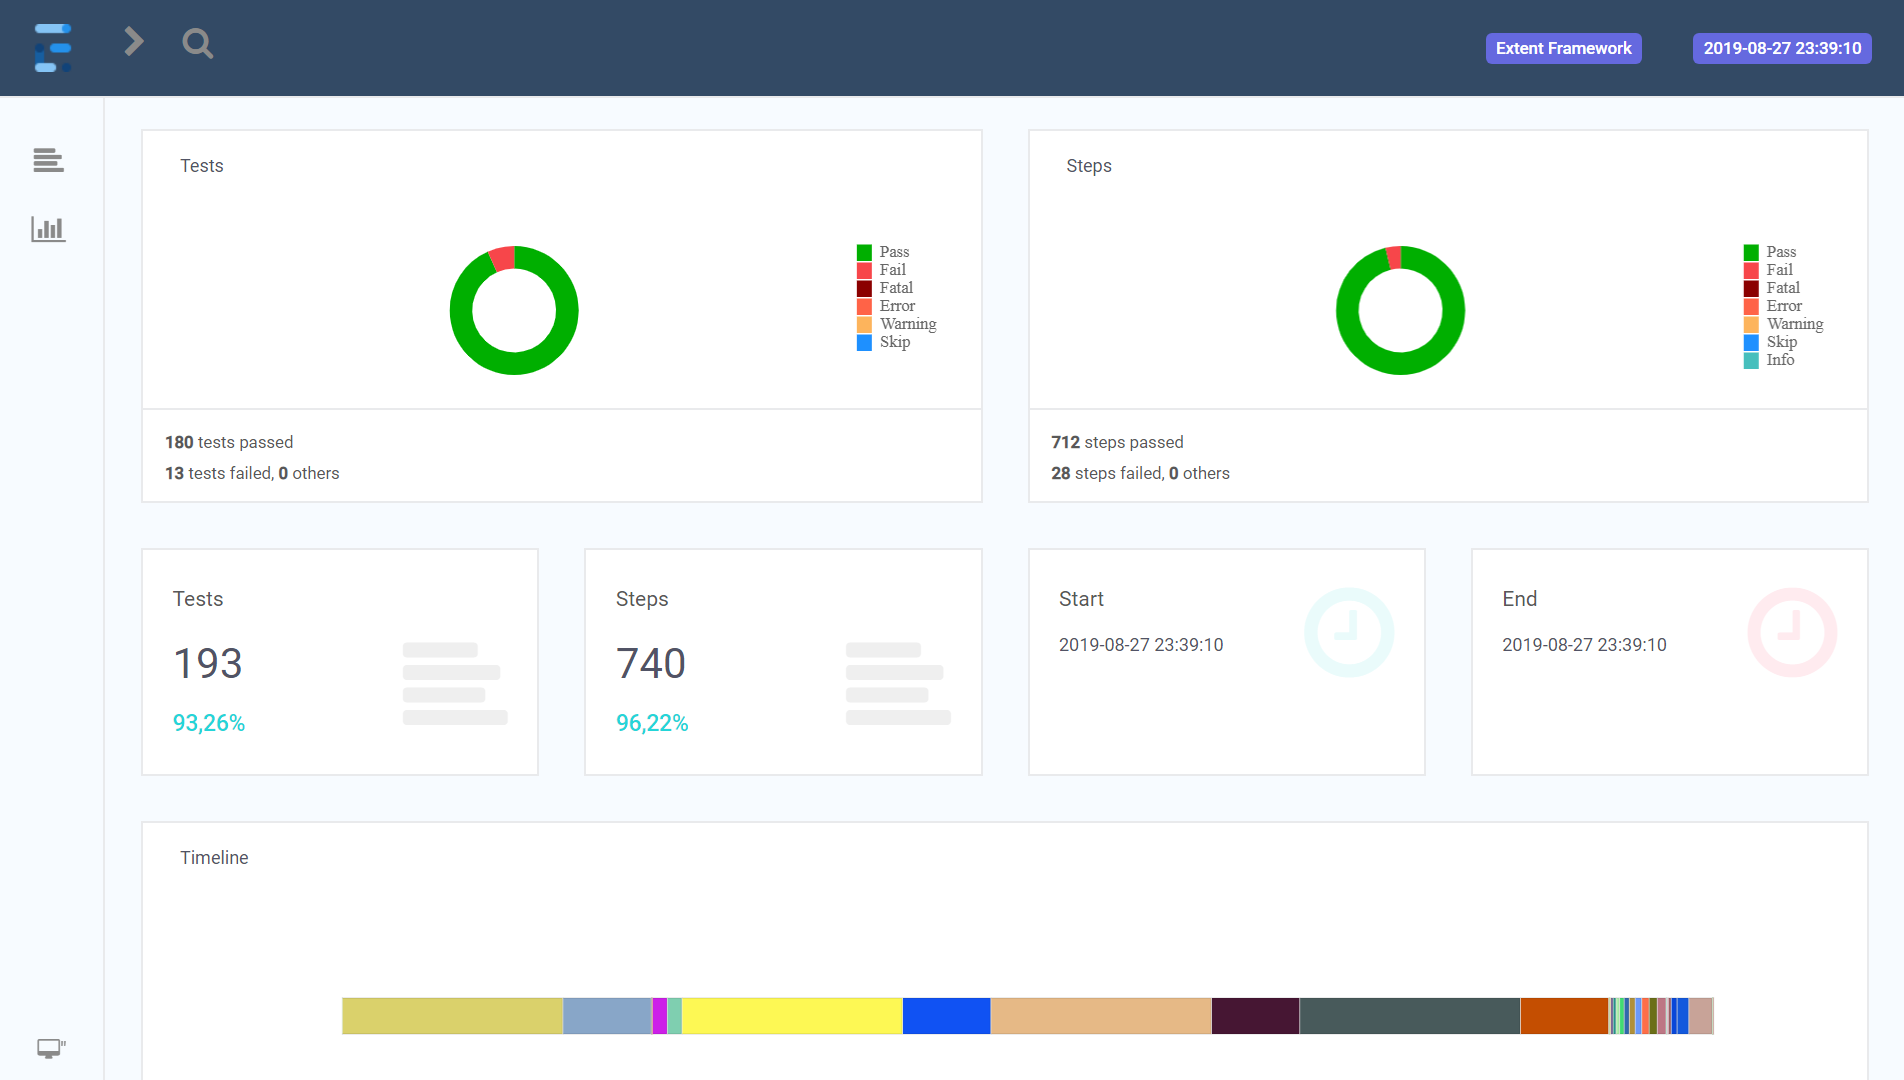Click the End time 2019-08-27 23:39:10 value
The width and height of the screenshot is (1904, 1080).
click(1584, 645)
